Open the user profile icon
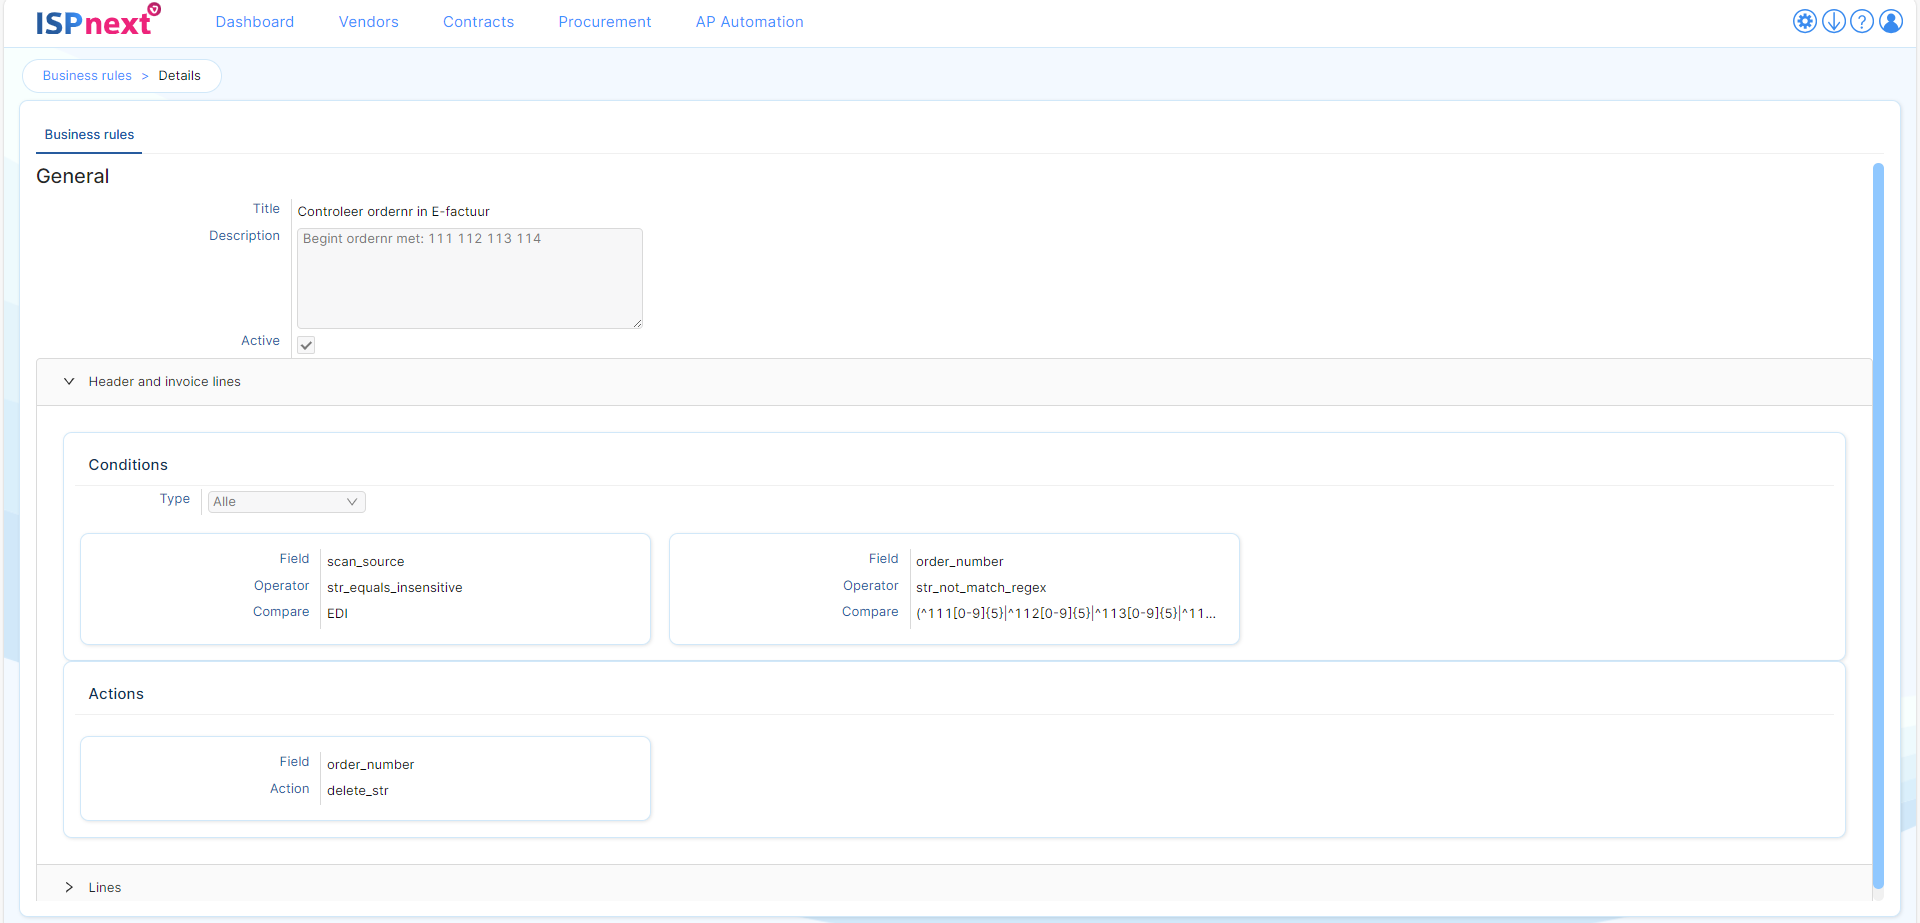 pos(1890,21)
